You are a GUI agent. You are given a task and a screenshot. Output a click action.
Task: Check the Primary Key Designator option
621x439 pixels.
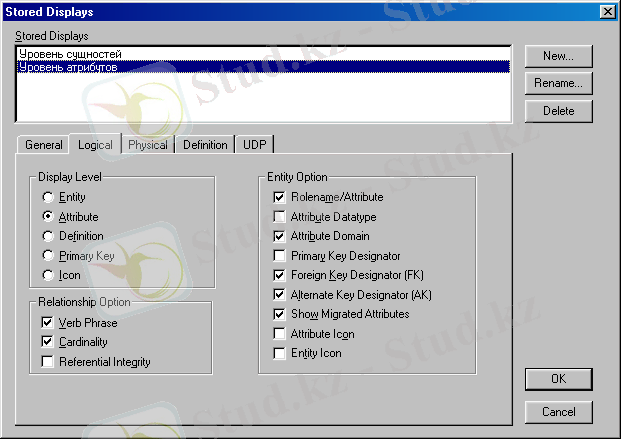click(x=279, y=255)
